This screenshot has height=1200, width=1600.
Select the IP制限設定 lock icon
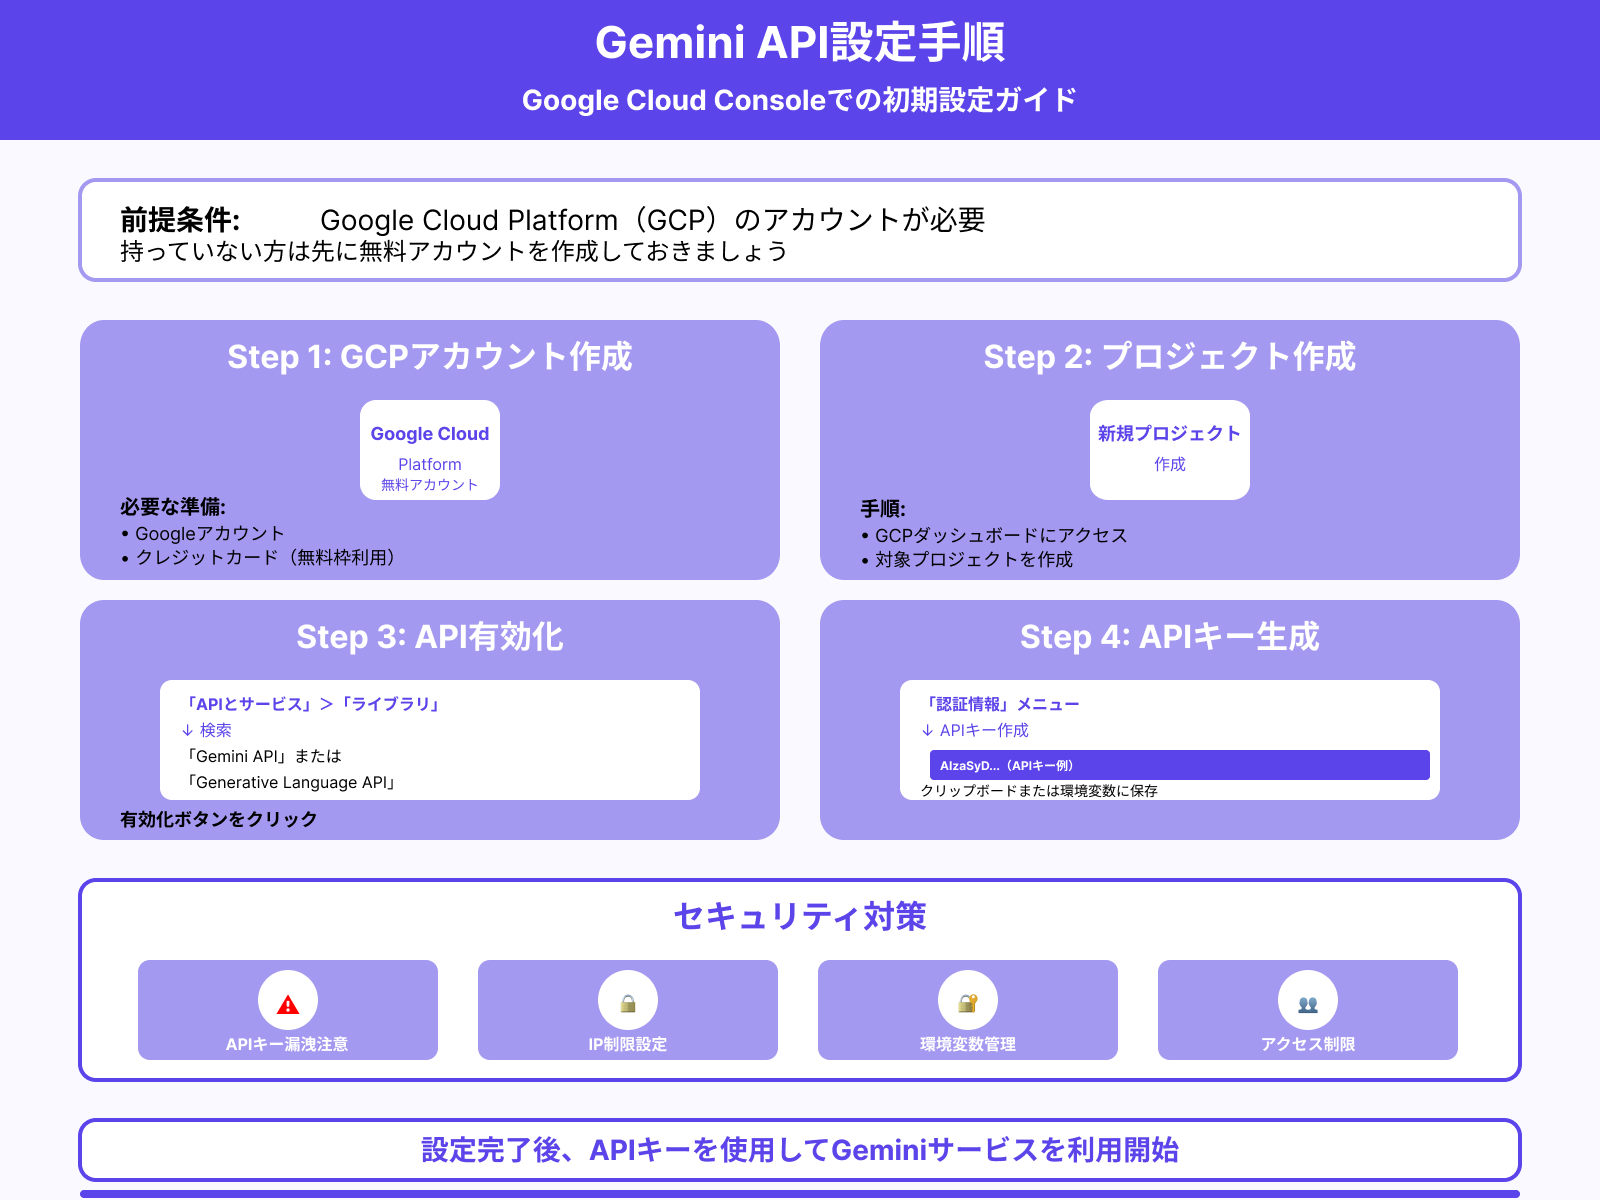coord(628,998)
